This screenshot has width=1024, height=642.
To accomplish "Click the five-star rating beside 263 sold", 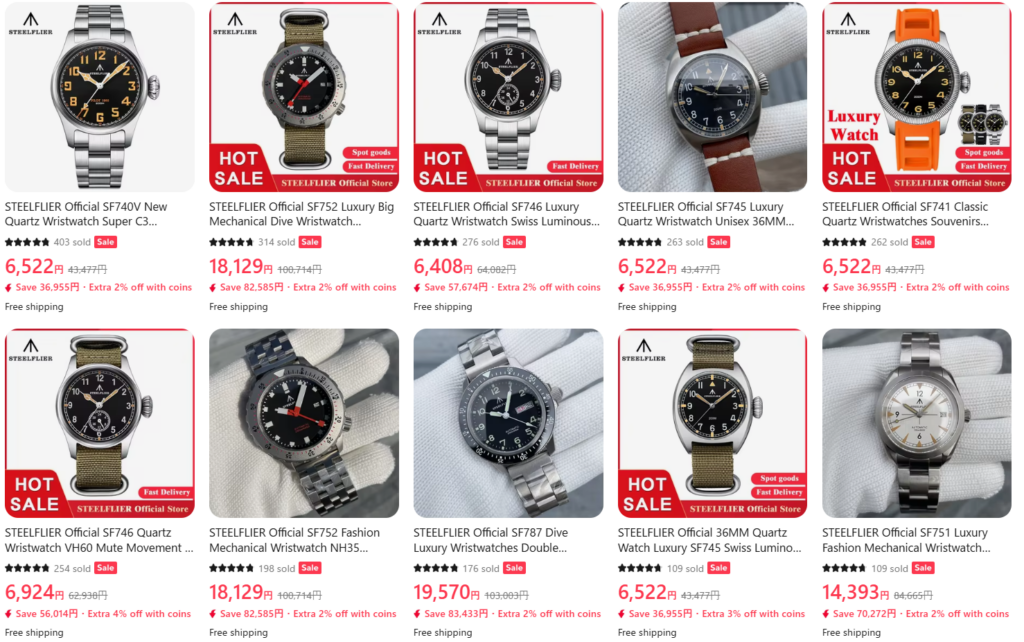I will coord(639,242).
